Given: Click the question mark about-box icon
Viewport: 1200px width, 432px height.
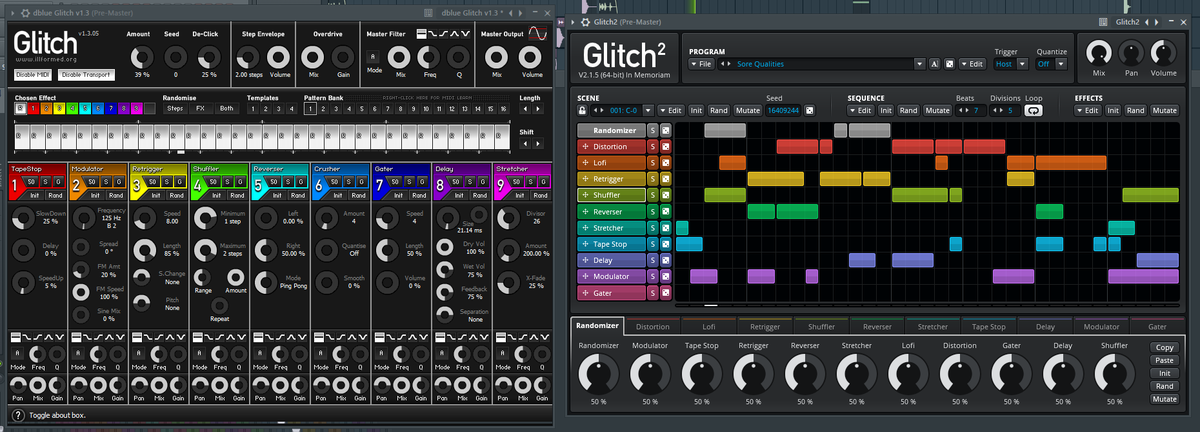Looking at the screenshot, I should [17, 415].
